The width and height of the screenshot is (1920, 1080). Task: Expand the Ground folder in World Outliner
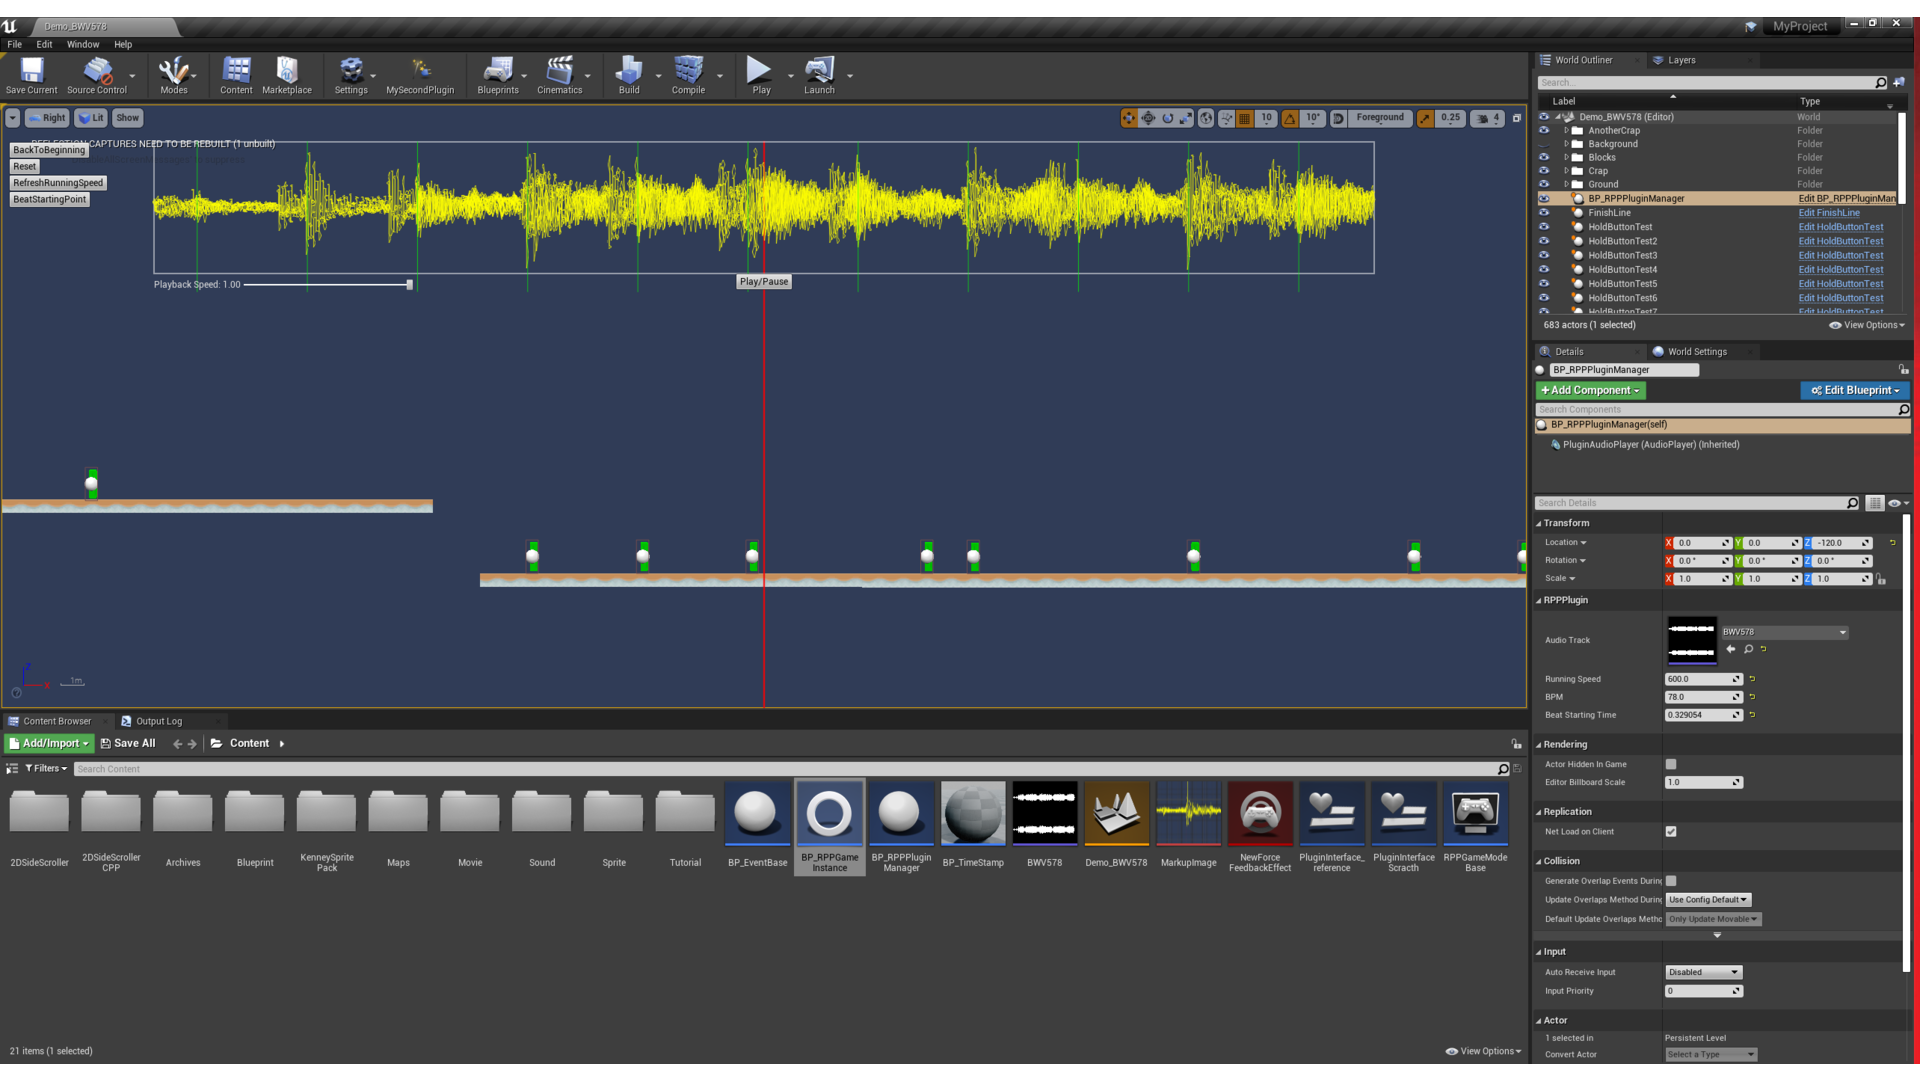[1567, 184]
